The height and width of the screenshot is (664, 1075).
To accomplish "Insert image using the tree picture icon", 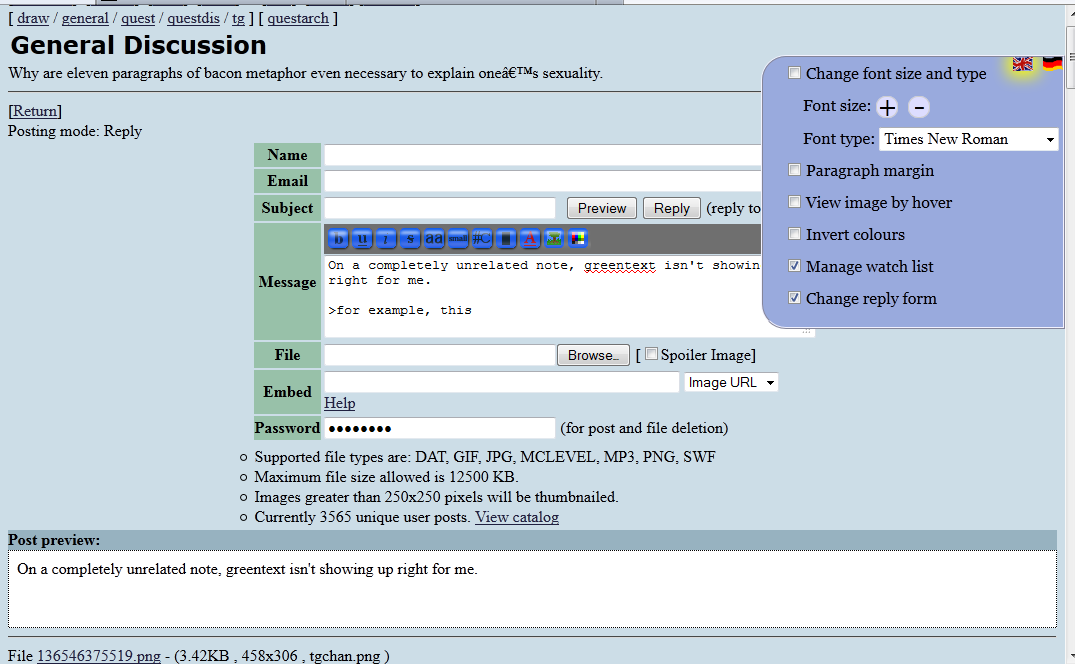I will [554, 239].
